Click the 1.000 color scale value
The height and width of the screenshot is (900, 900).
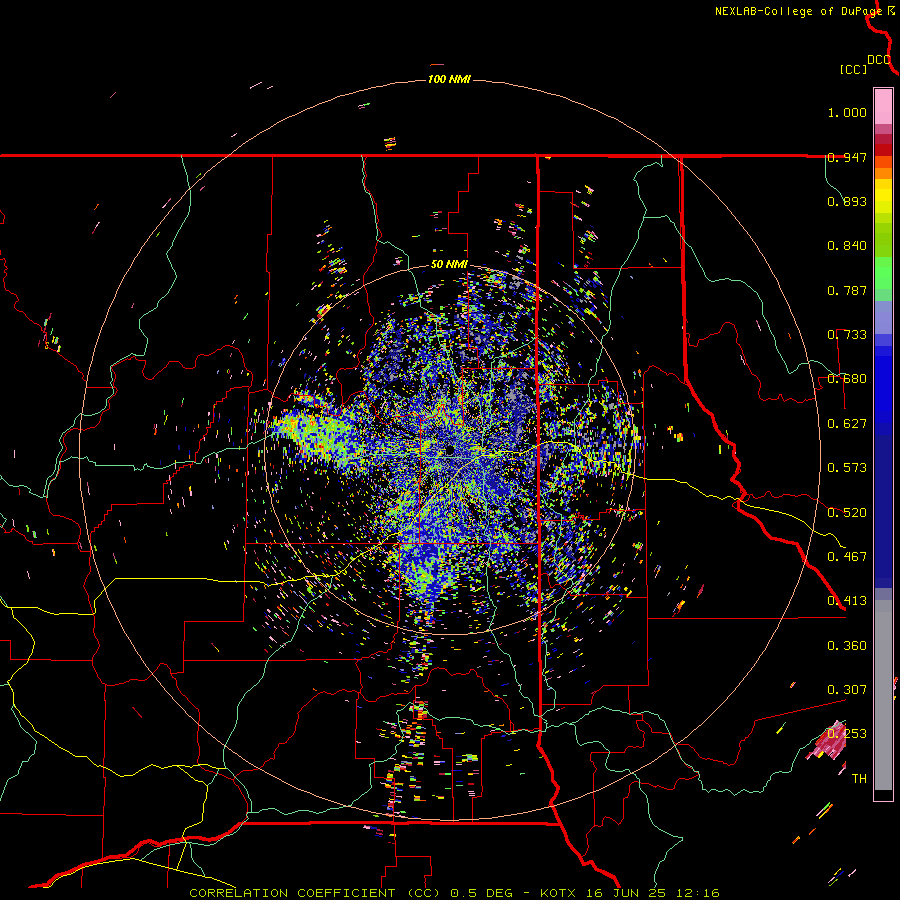point(847,112)
